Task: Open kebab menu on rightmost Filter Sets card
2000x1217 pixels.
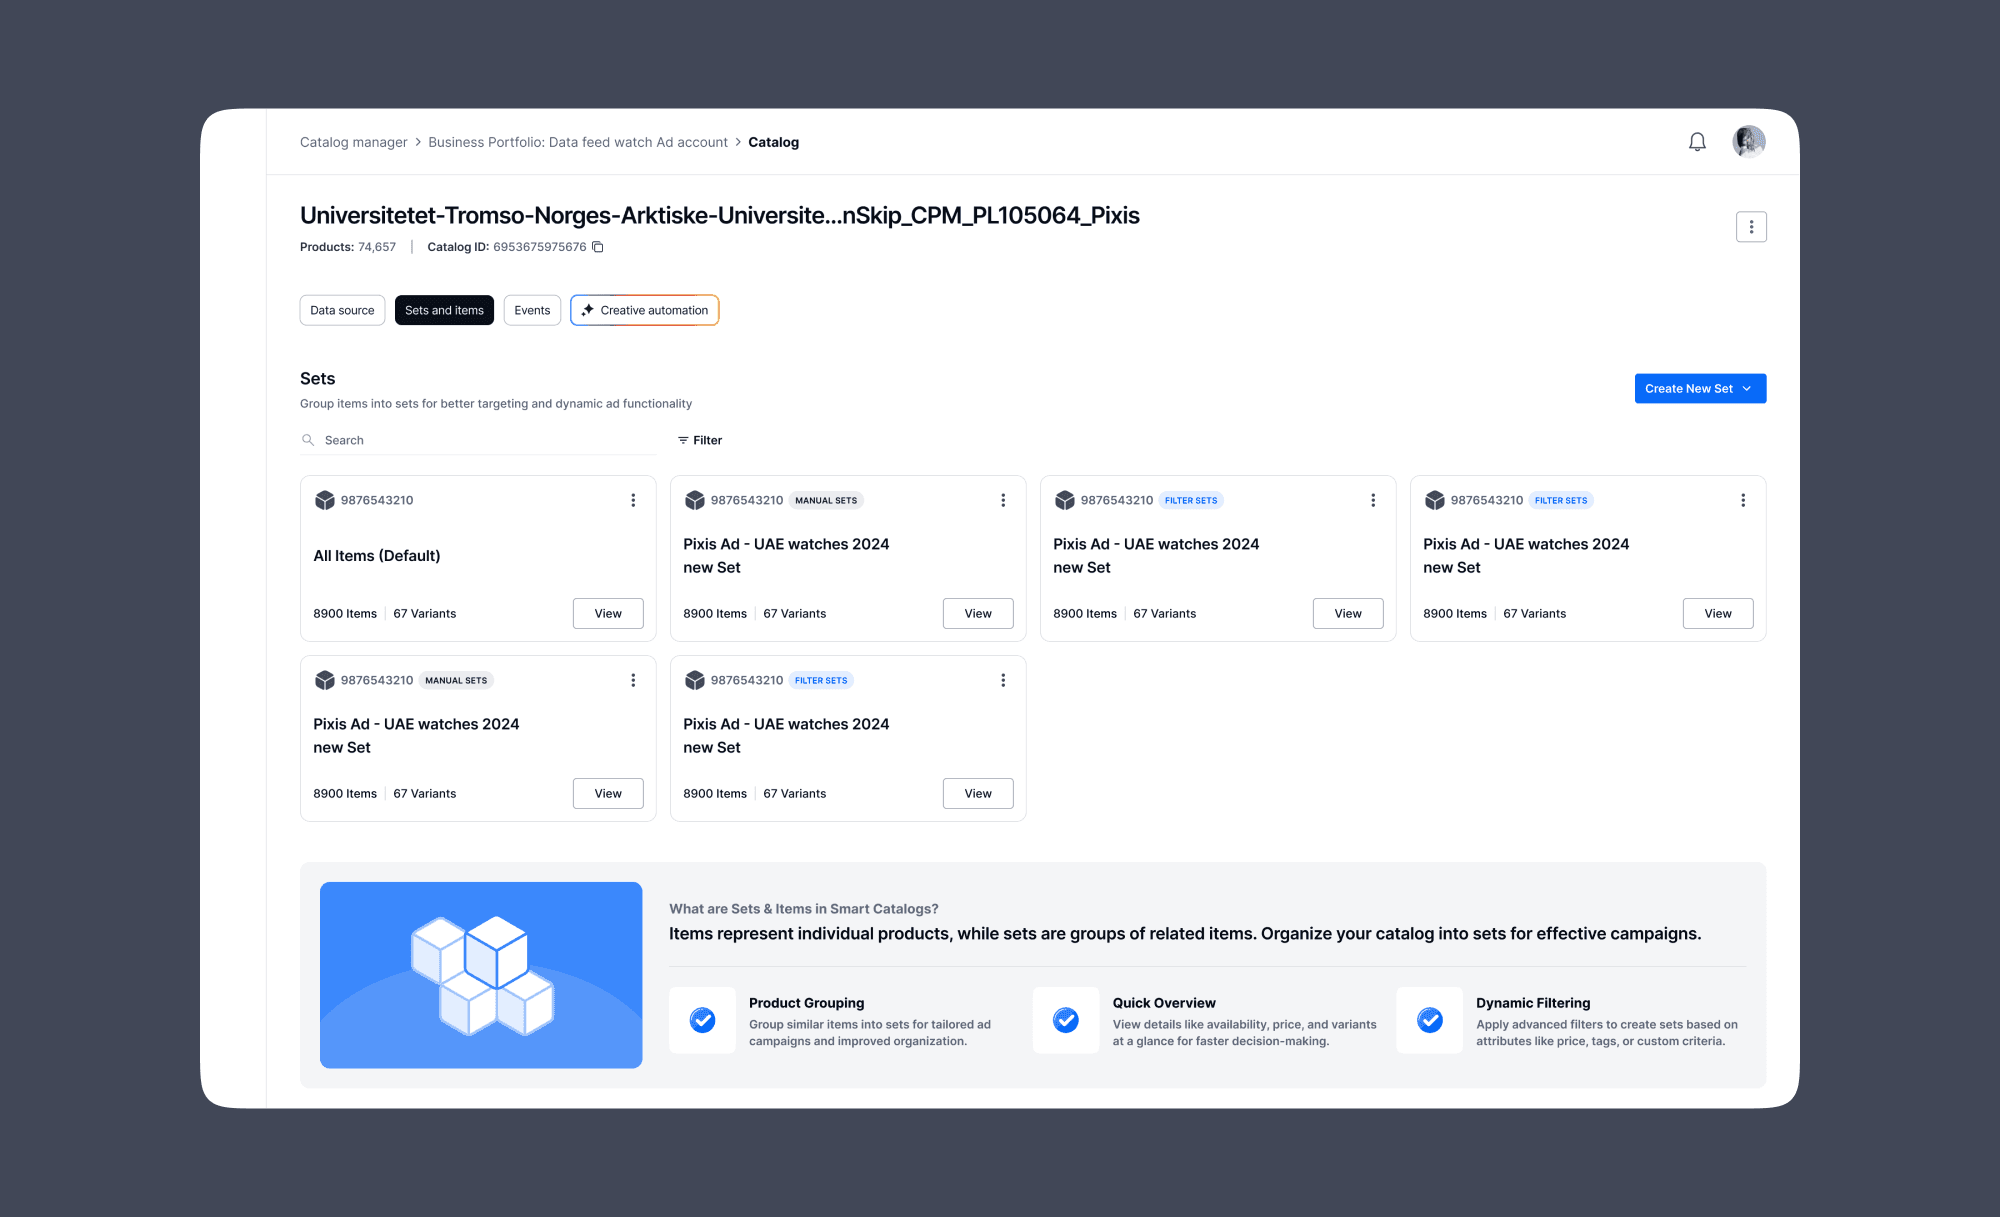Action: [x=1743, y=500]
